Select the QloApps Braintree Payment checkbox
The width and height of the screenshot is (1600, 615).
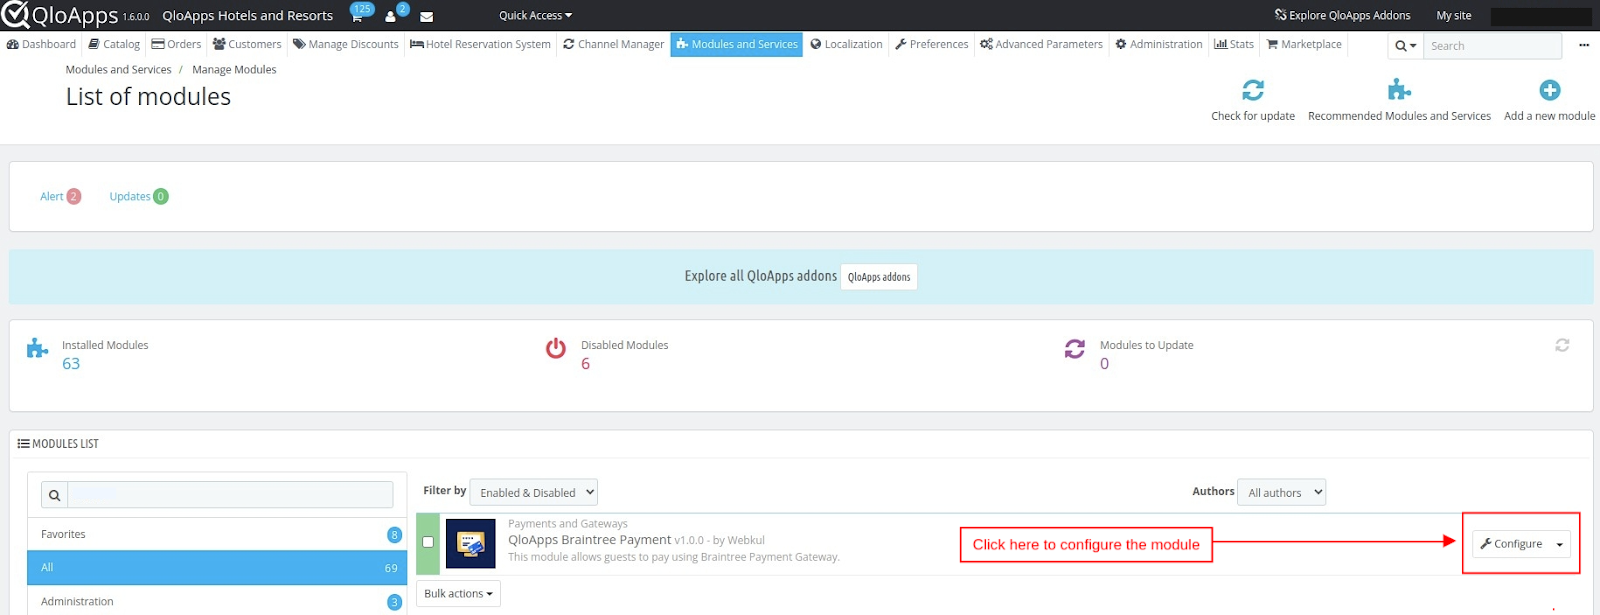point(428,542)
